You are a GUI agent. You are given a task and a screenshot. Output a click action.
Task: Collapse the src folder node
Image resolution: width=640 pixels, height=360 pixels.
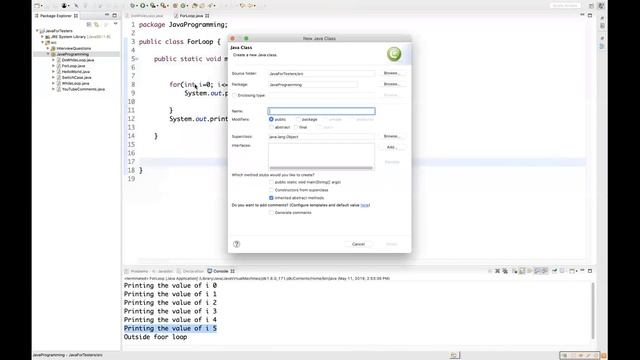click(42, 42)
